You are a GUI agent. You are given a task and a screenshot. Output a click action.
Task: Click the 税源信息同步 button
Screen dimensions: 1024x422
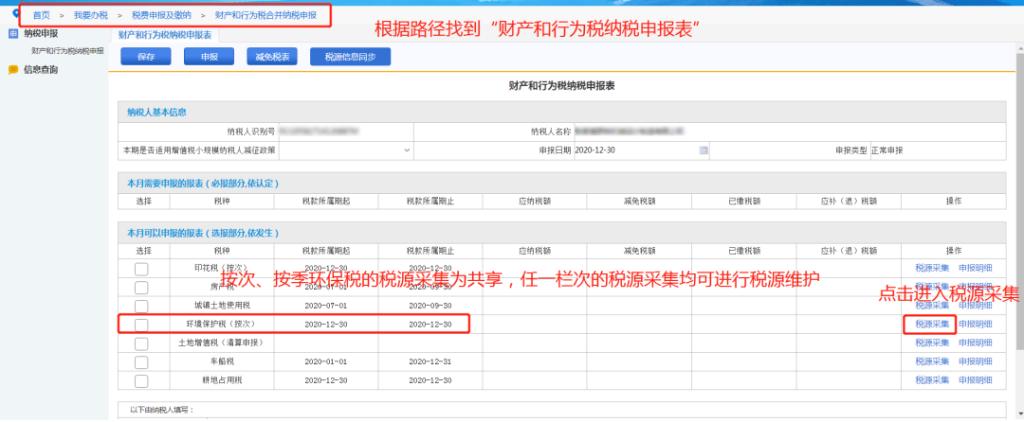349,57
